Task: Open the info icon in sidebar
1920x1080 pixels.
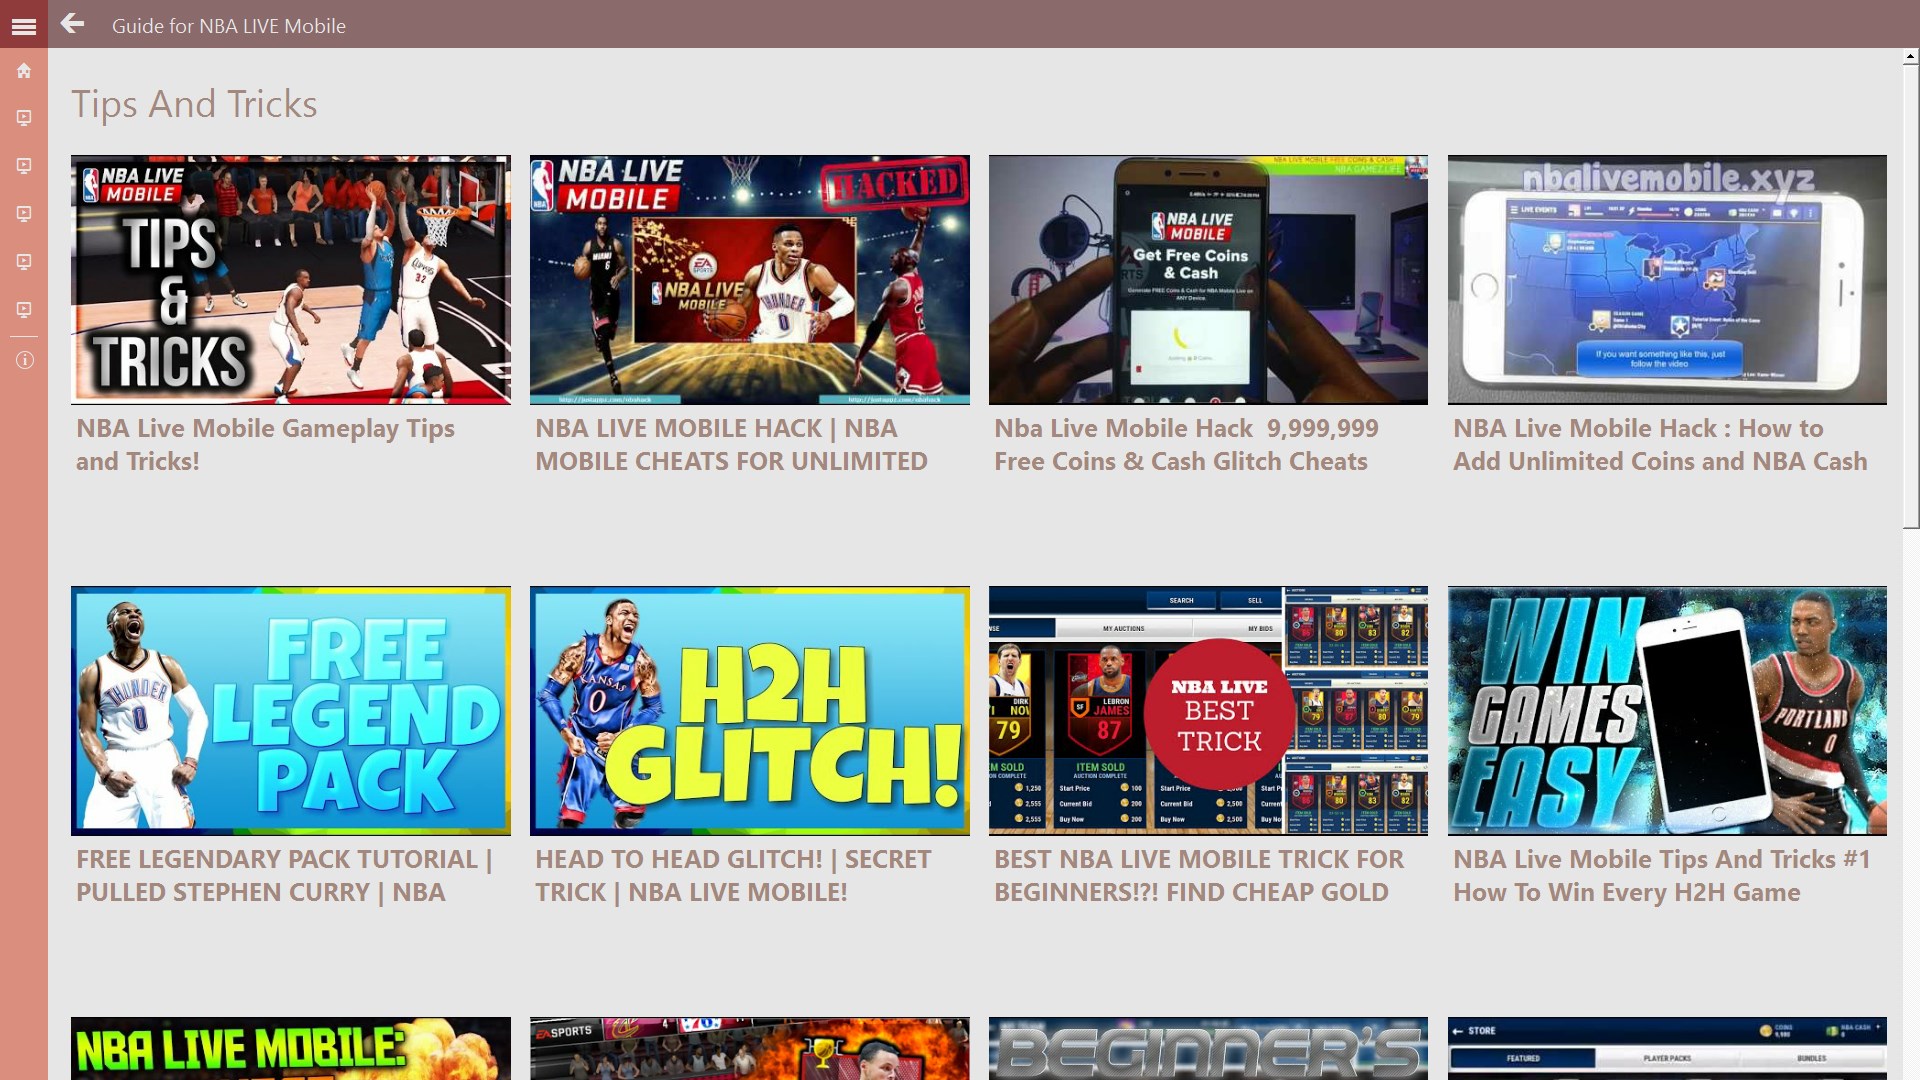Action: coord(24,360)
